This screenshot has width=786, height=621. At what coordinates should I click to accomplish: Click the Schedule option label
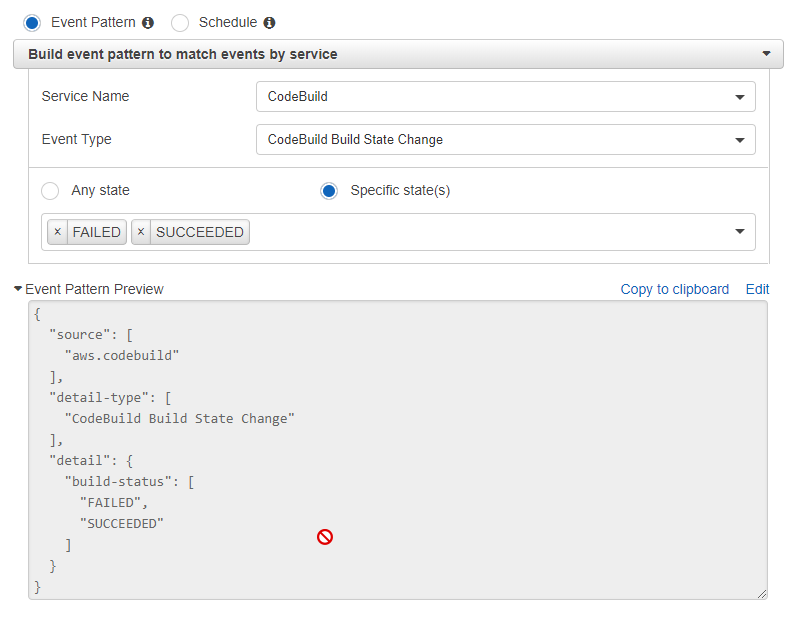[x=228, y=22]
